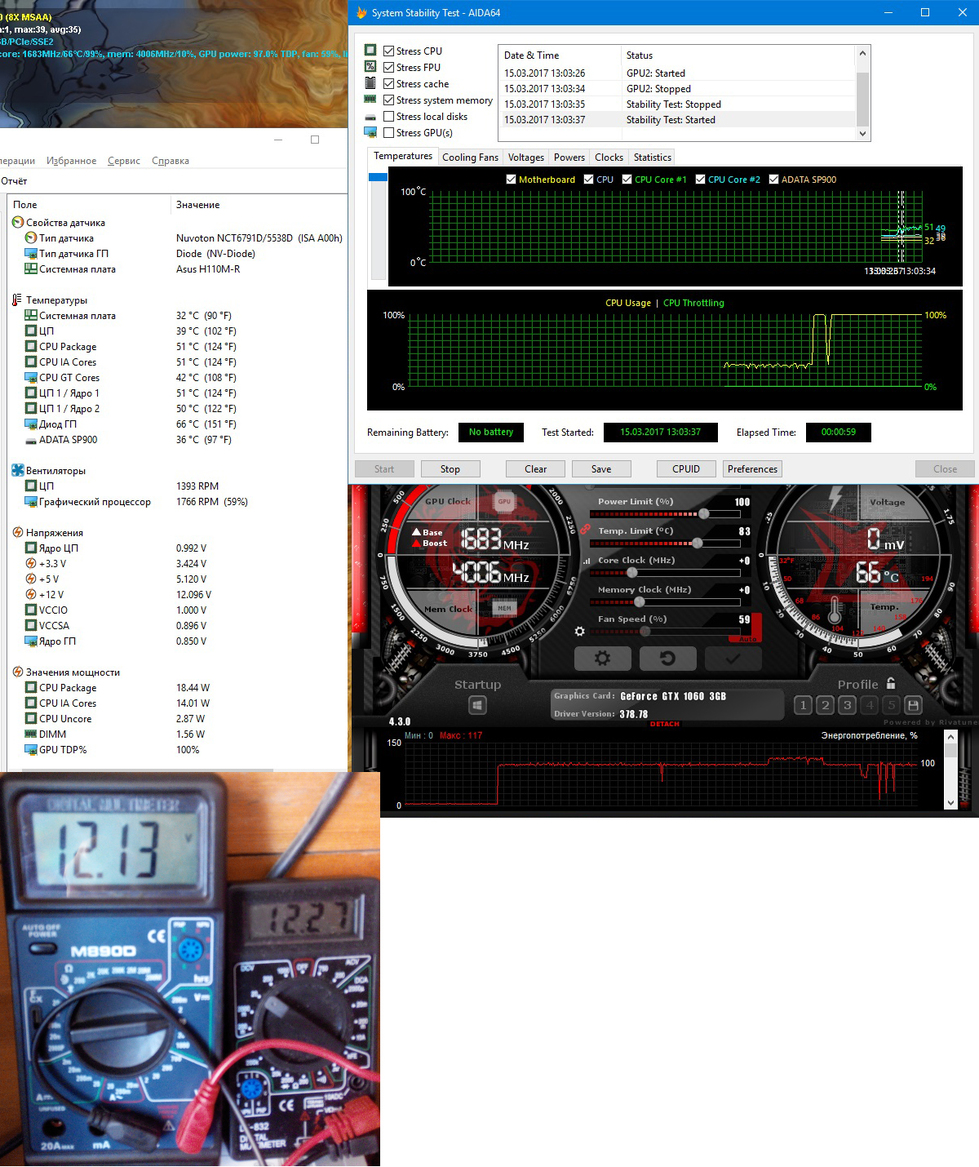The width and height of the screenshot is (979, 1167).
Task: Click the Core Clock (MHz) slider knob
Action: (x=632, y=572)
